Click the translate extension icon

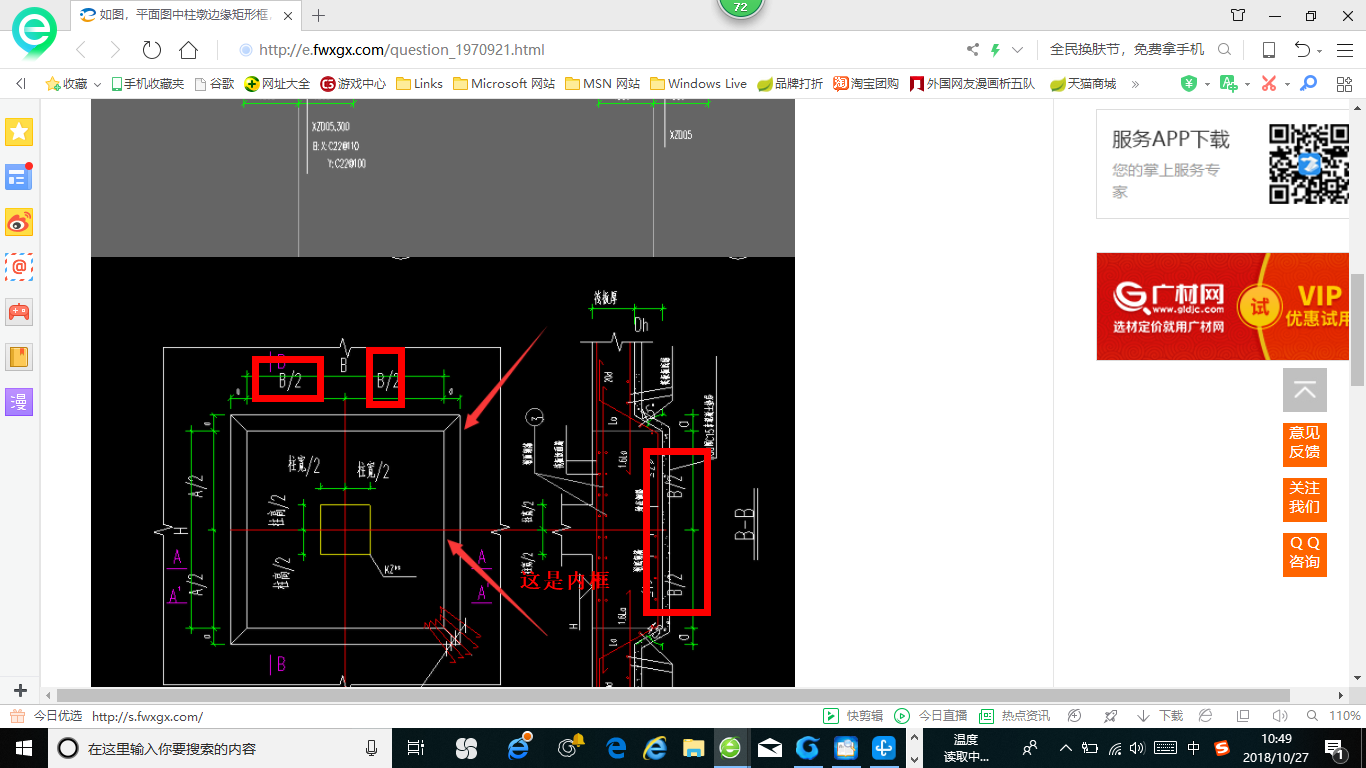click(x=1229, y=84)
